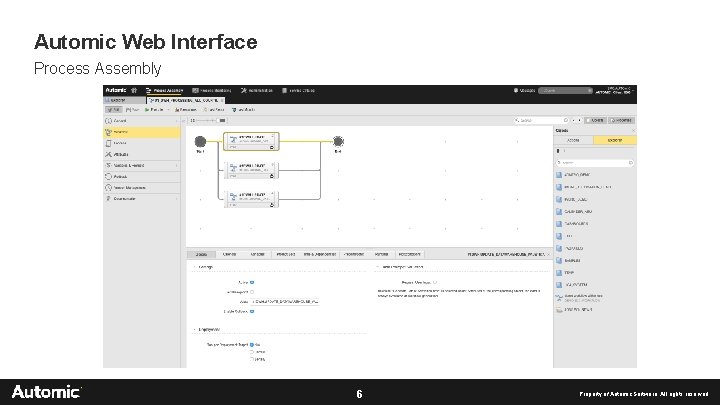Screen dimensions: 720x405
Task: Open the Version Management sidebar item
Action: (x=142, y=188)
